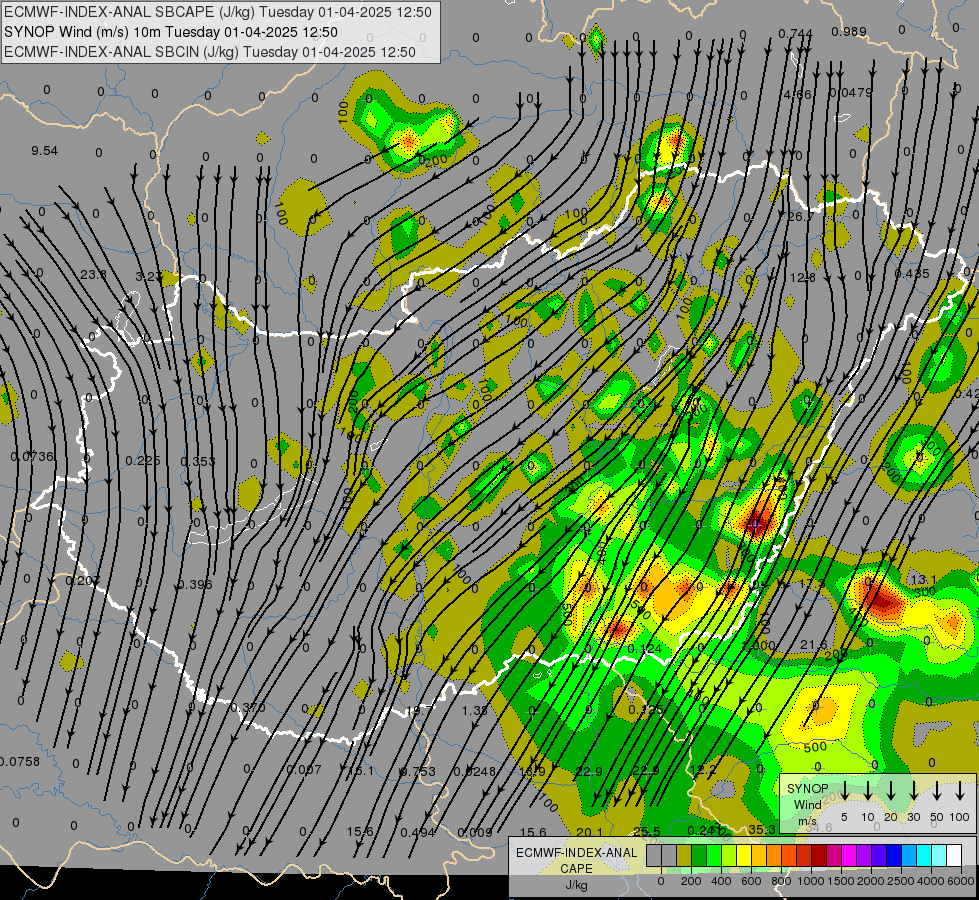Click the 0.0479 station value
Screen dimensions: 979x900
tap(850, 92)
